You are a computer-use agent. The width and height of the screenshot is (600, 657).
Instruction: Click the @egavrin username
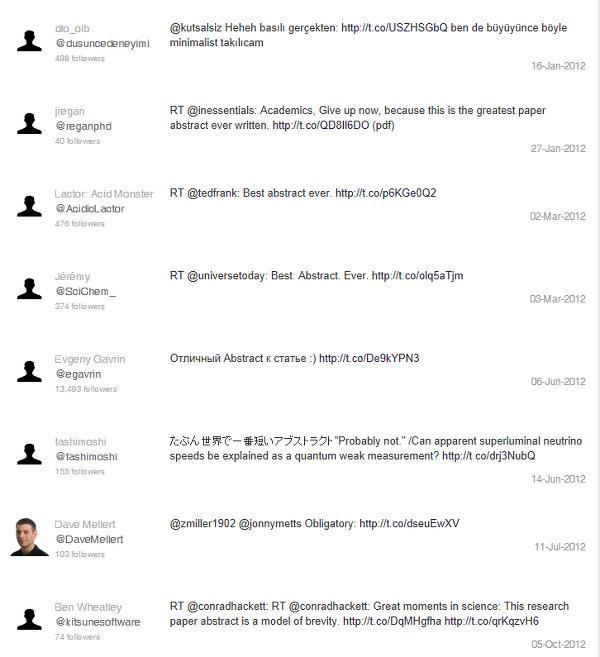point(78,374)
